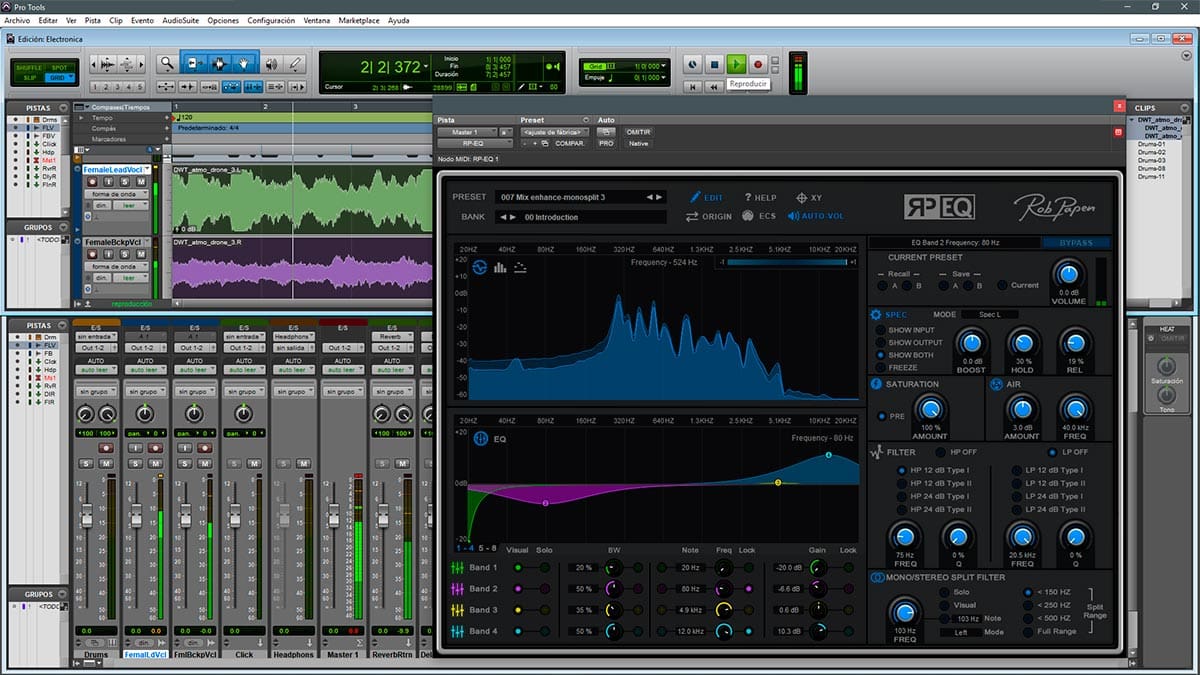Select HP 24 dB Type I filter
1200x675 pixels.
[902, 496]
